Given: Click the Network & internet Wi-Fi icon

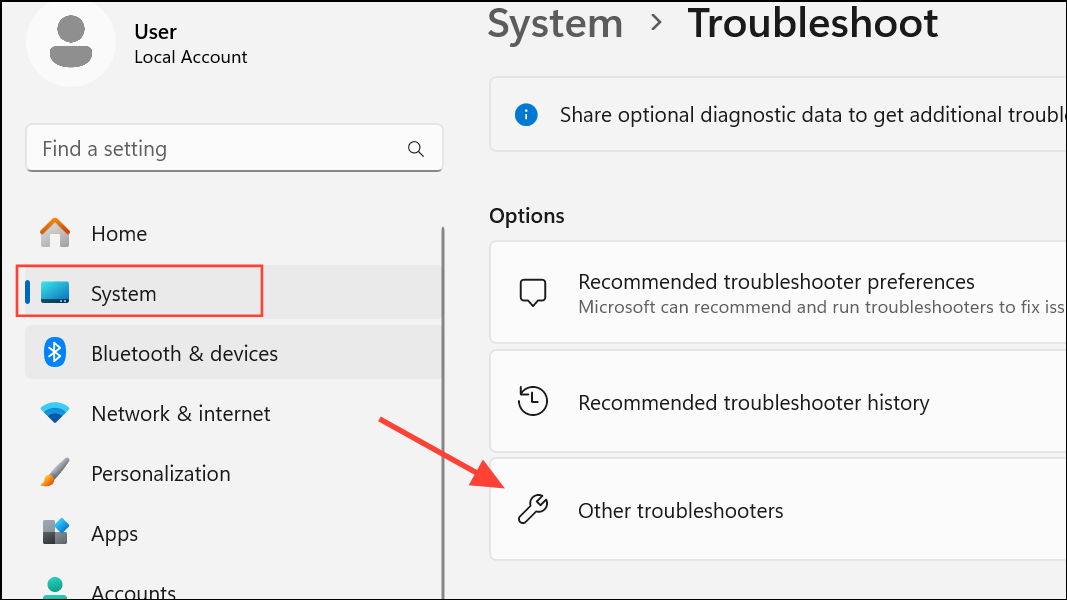Looking at the screenshot, I should click(54, 412).
